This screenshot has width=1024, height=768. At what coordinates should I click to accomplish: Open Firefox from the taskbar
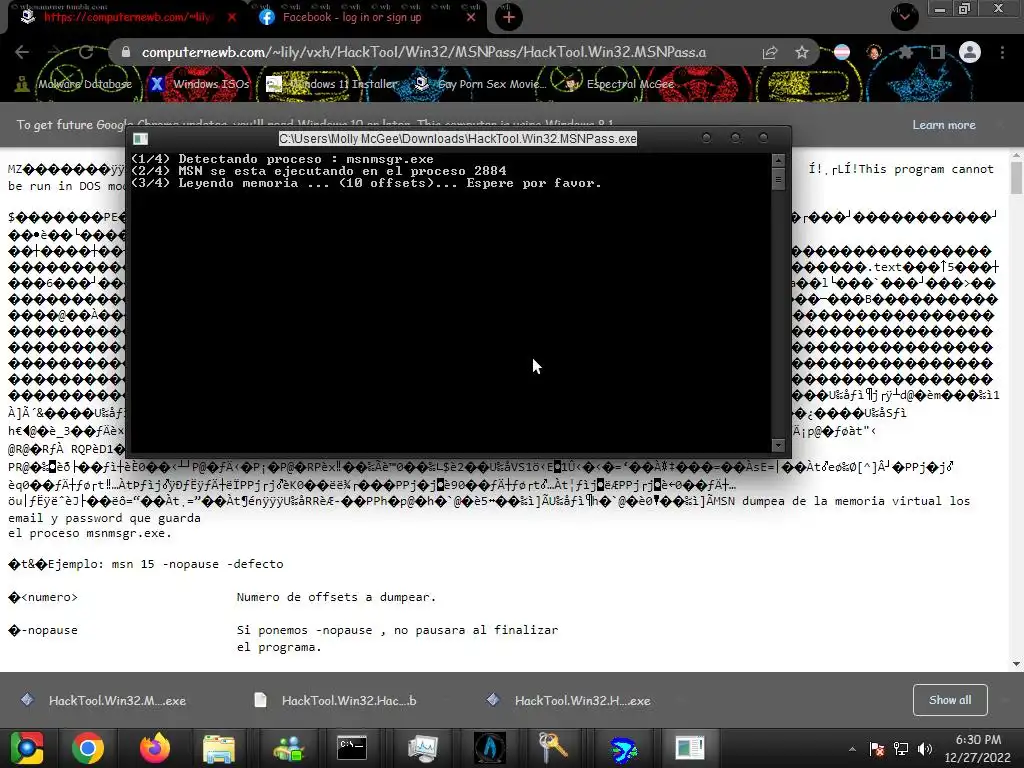click(155, 748)
